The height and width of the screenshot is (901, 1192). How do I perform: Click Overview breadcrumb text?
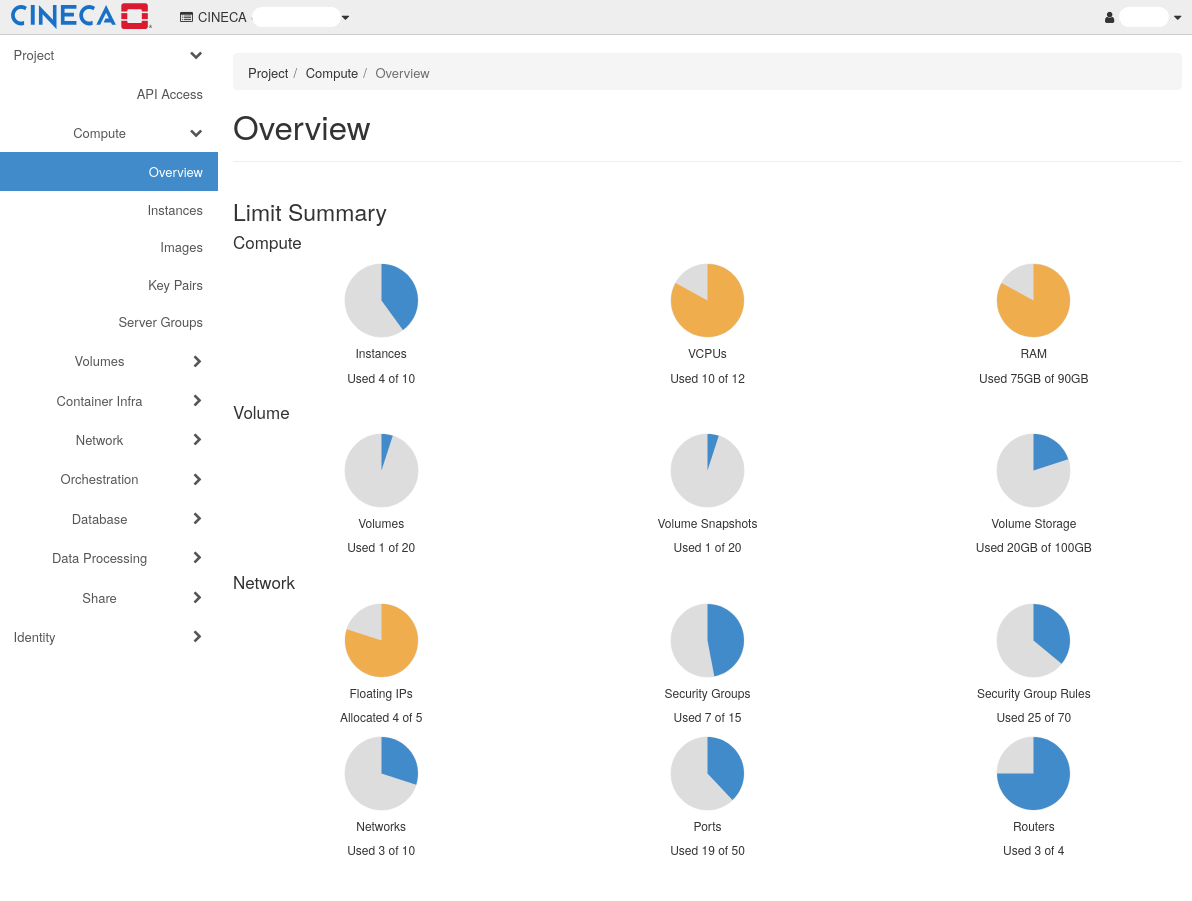402,73
